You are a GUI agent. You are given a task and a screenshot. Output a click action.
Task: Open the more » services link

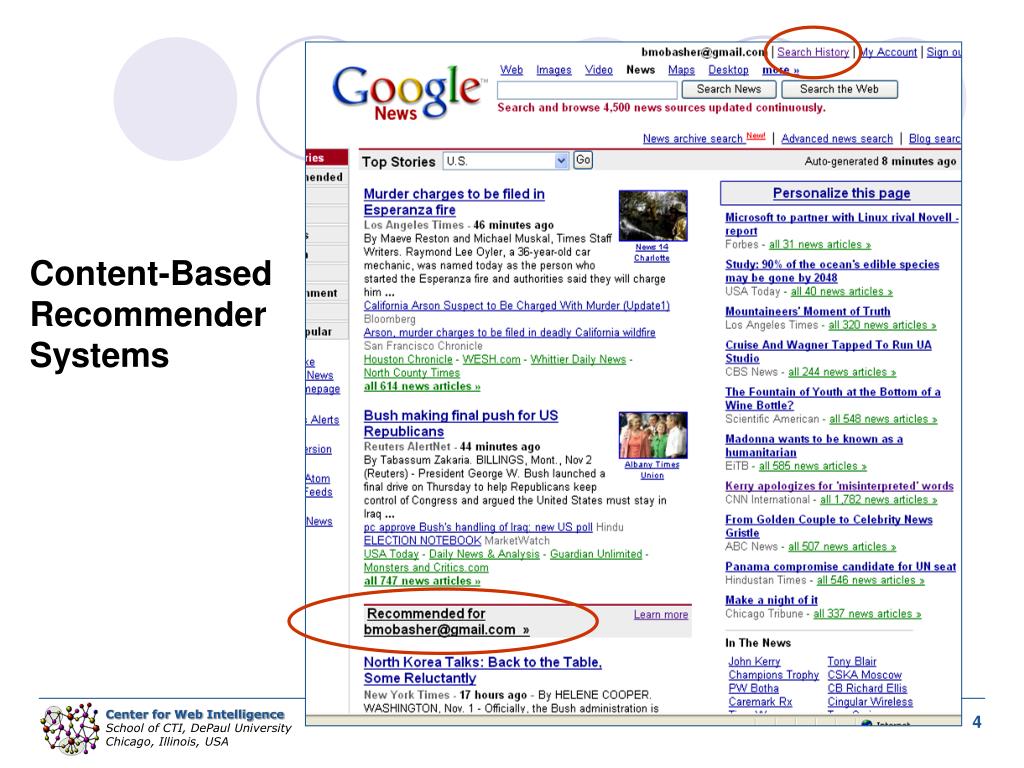click(780, 70)
